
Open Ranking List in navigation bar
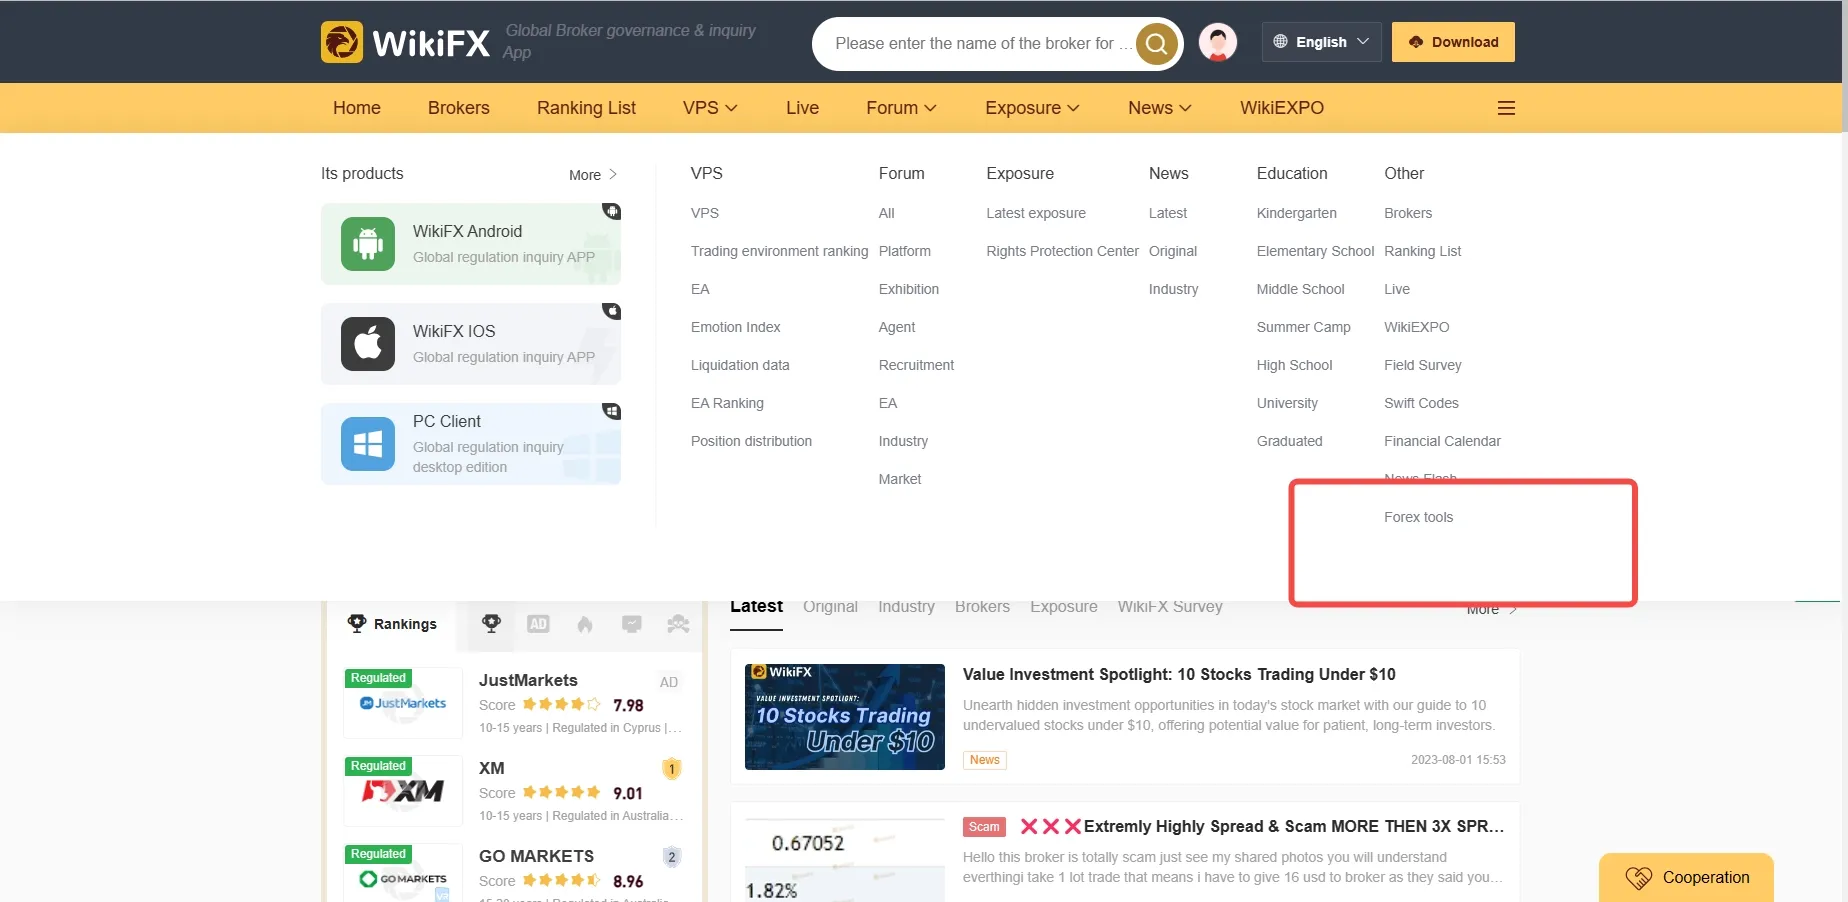point(586,108)
